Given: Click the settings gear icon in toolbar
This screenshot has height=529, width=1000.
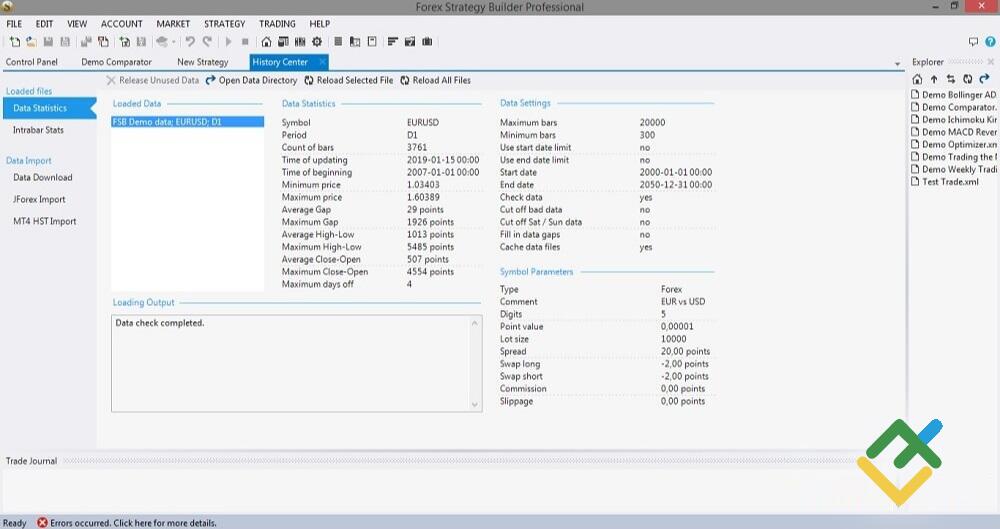Looking at the screenshot, I should coord(317,42).
